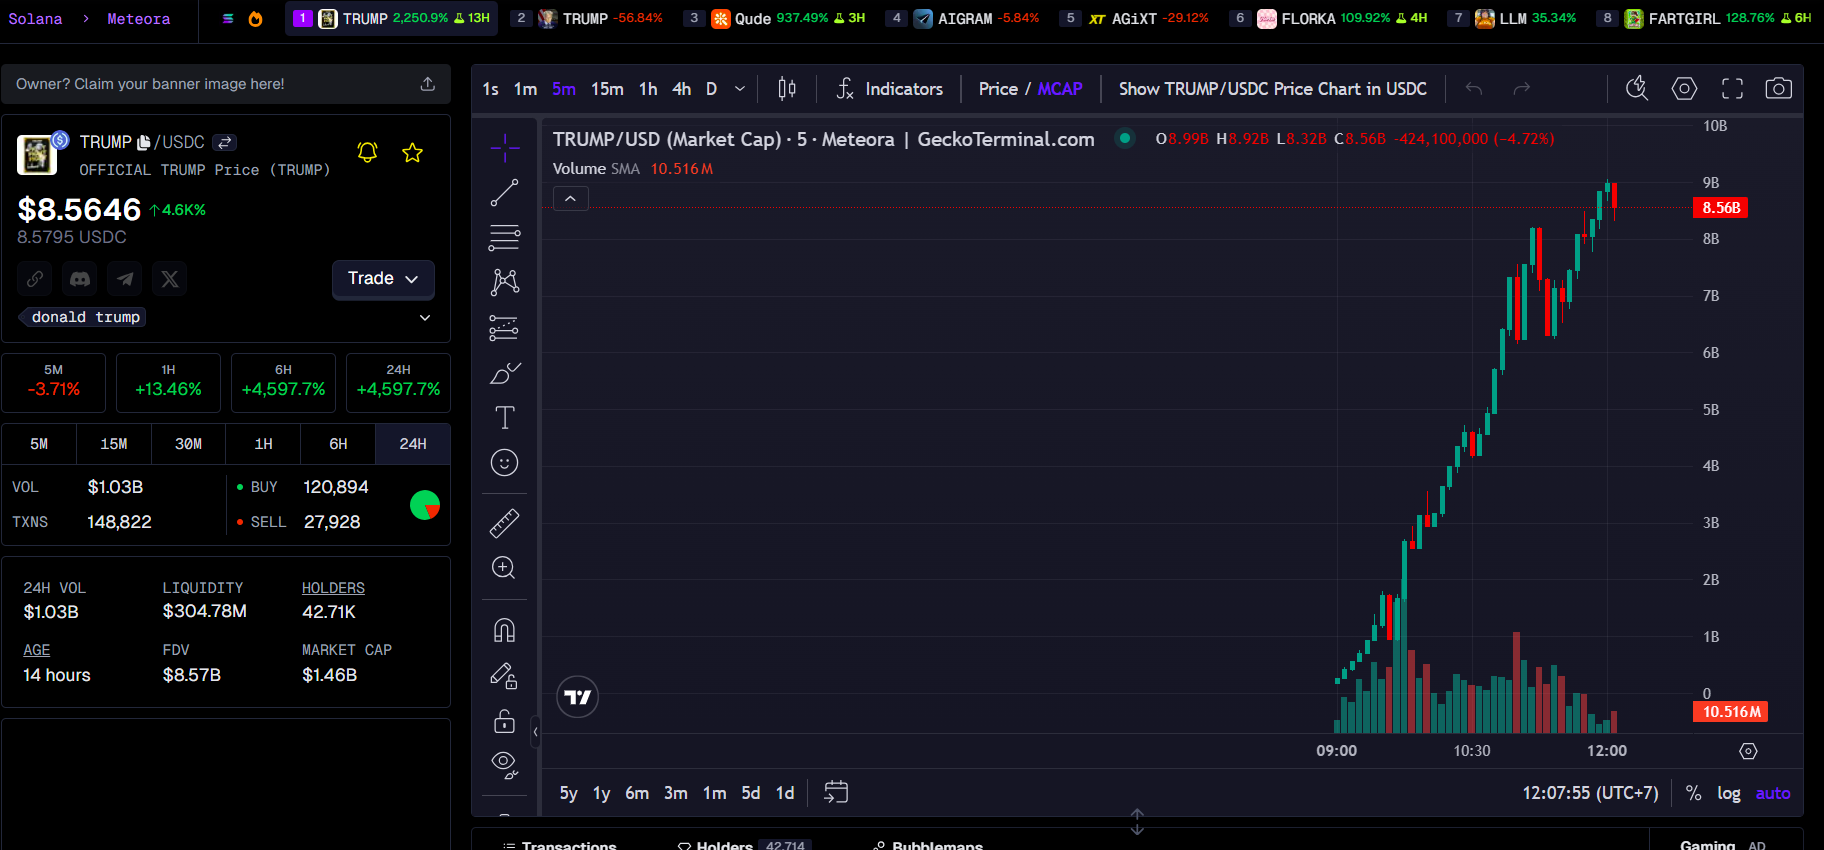Viewport: 1824px width, 850px height.
Task: Select the brush drawing tool
Action: tap(505, 373)
